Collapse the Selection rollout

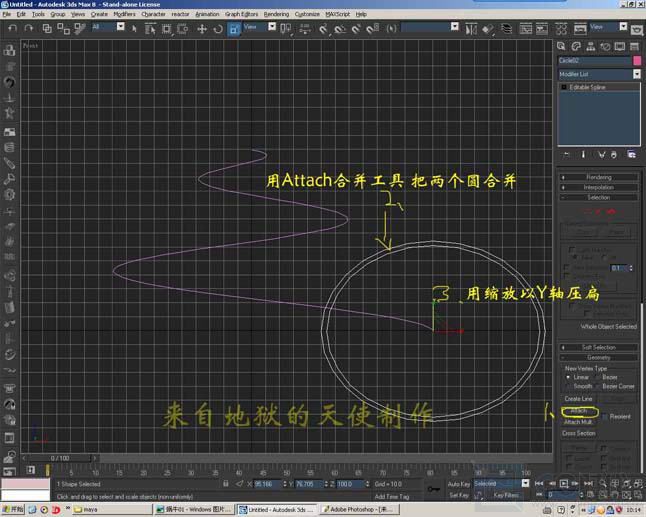599,198
